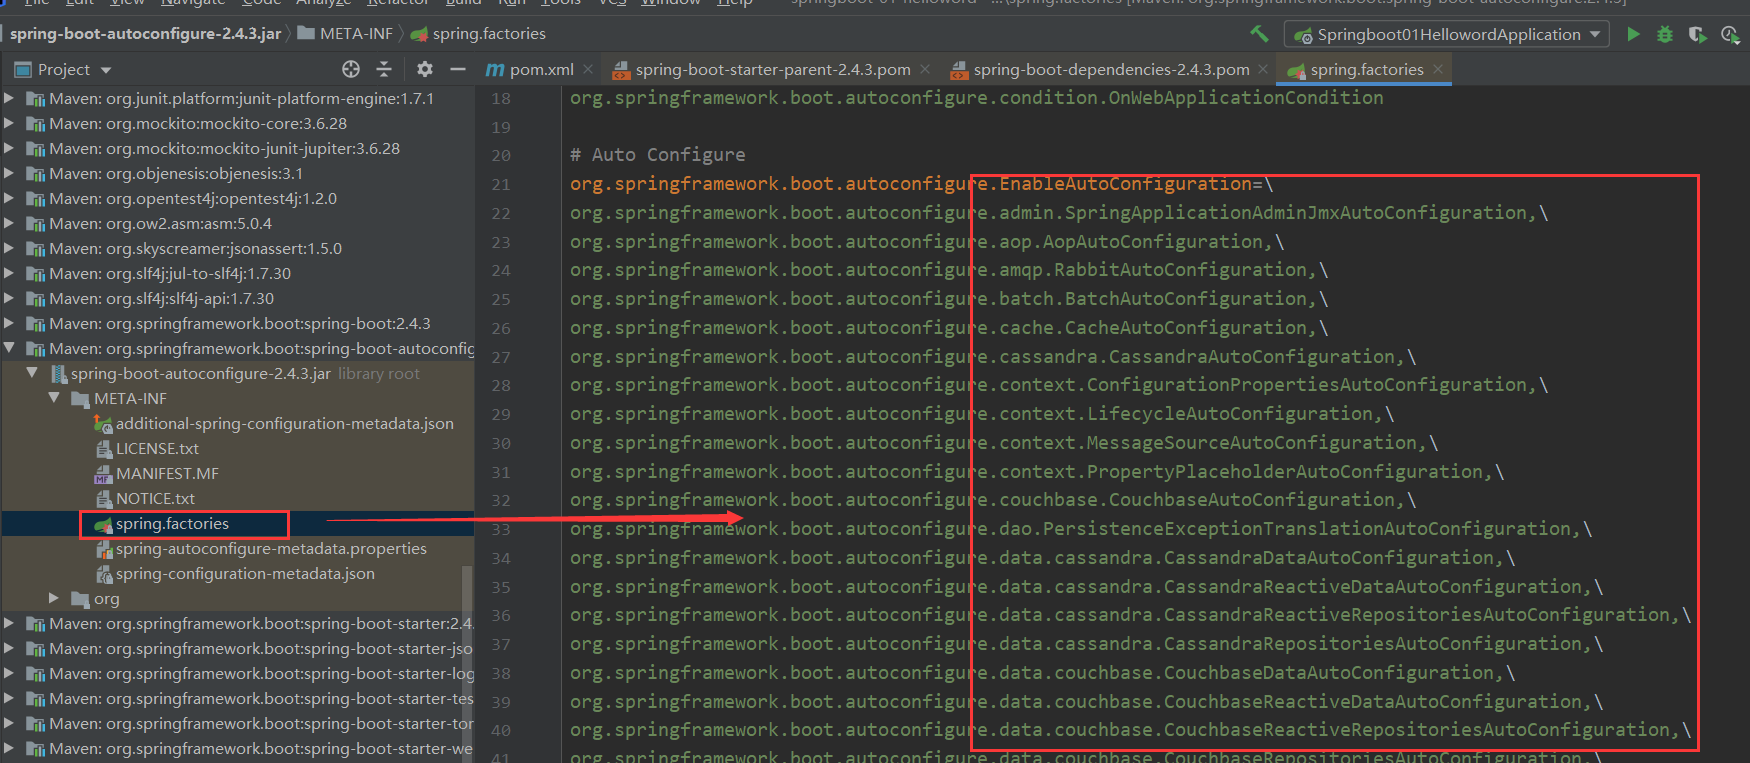Switch to the pom.xml tab
1750x763 pixels.
(541, 69)
